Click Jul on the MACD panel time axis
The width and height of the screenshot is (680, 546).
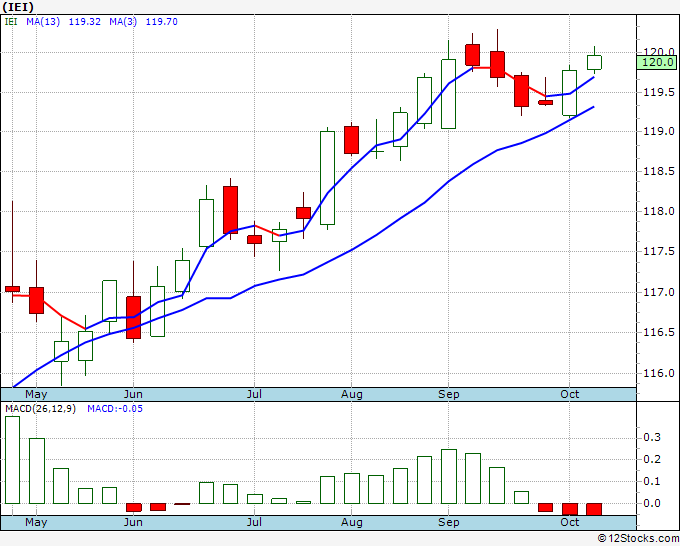[x=254, y=522]
